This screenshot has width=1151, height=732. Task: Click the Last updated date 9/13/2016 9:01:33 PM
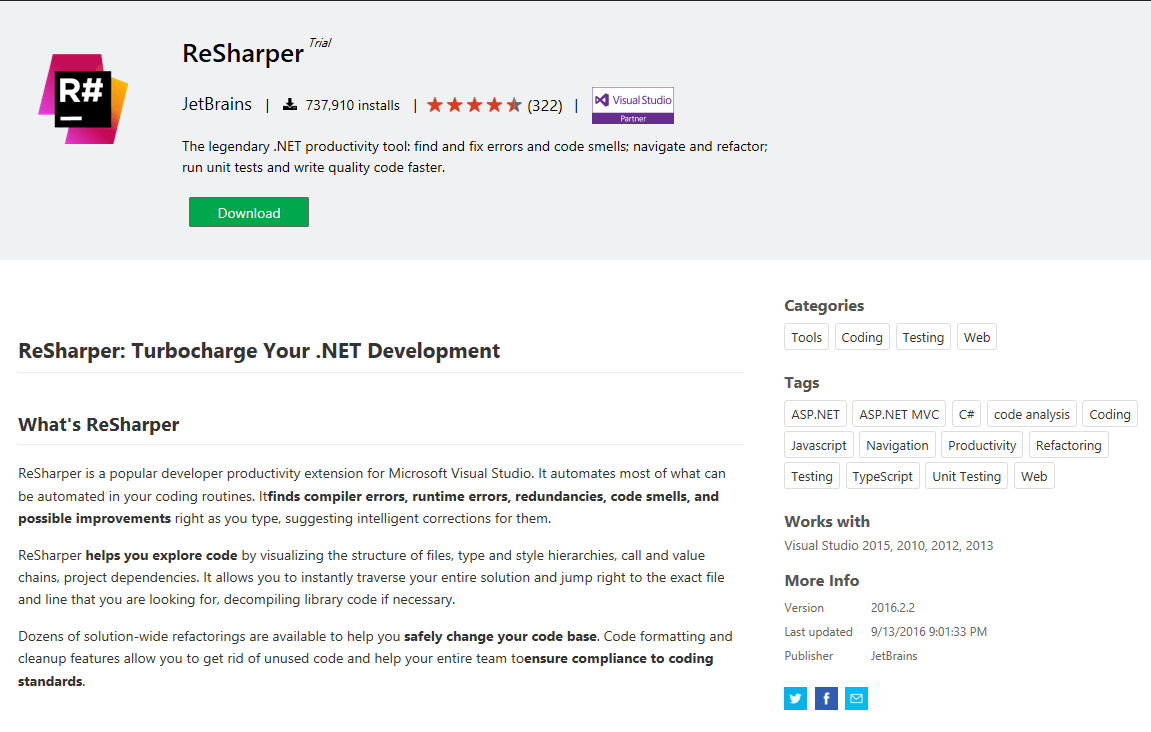tap(929, 631)
